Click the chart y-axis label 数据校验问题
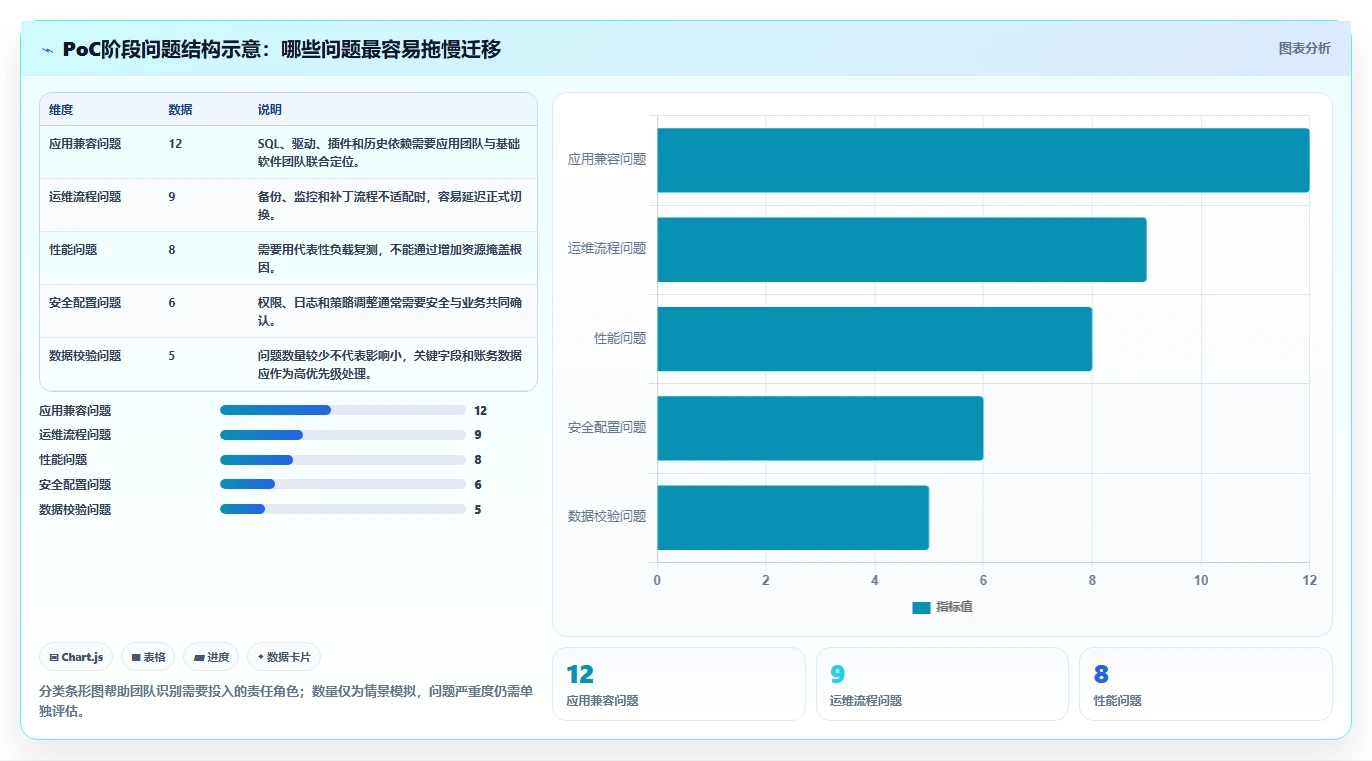Screen dimensions: 1372x761 607,516
